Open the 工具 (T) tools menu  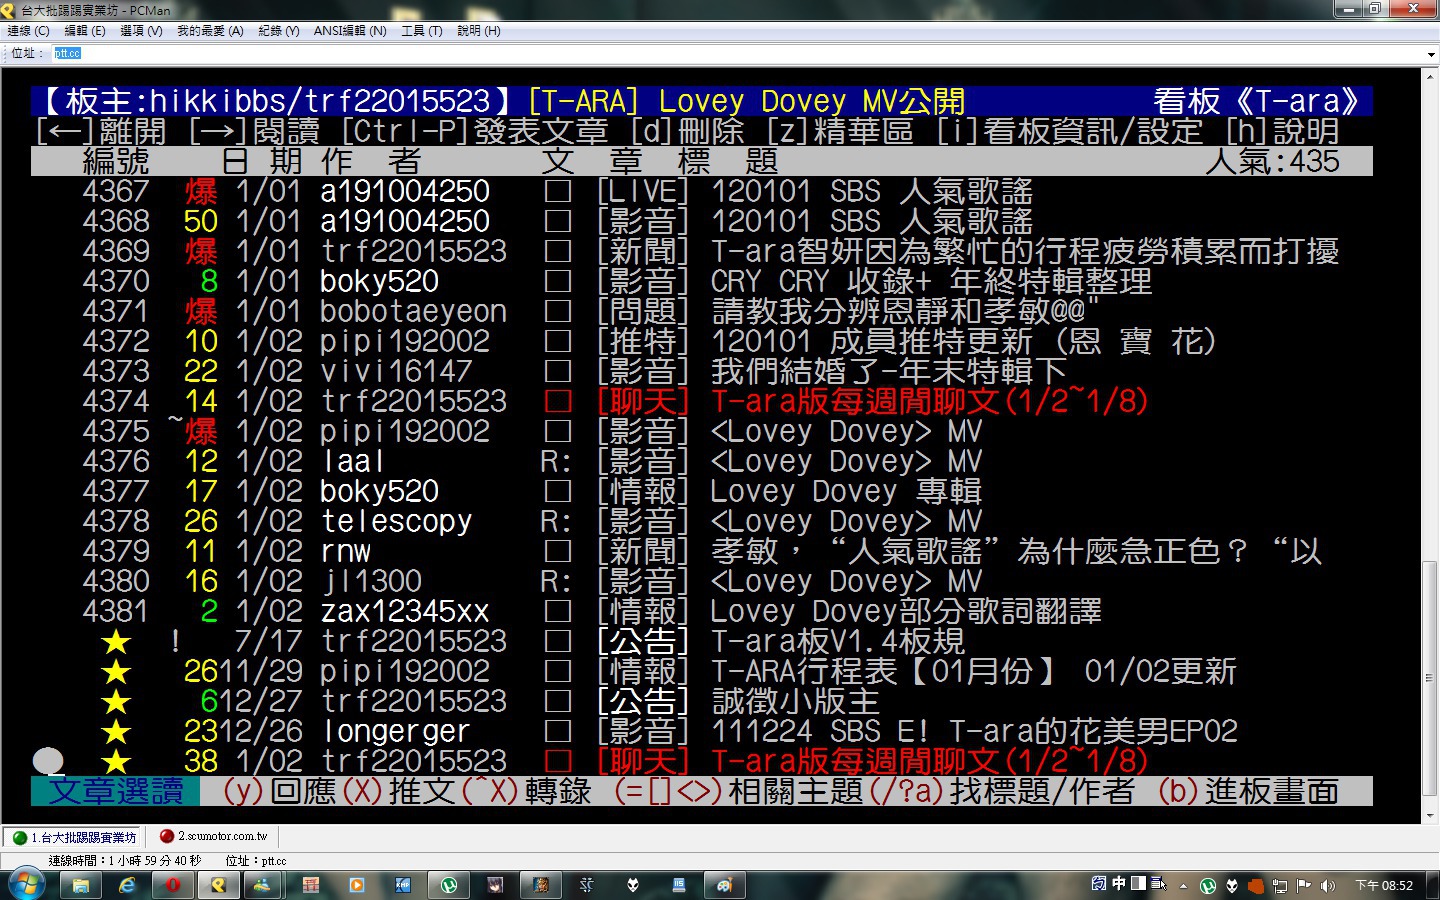pyautogui.click(x=422, y=31)
